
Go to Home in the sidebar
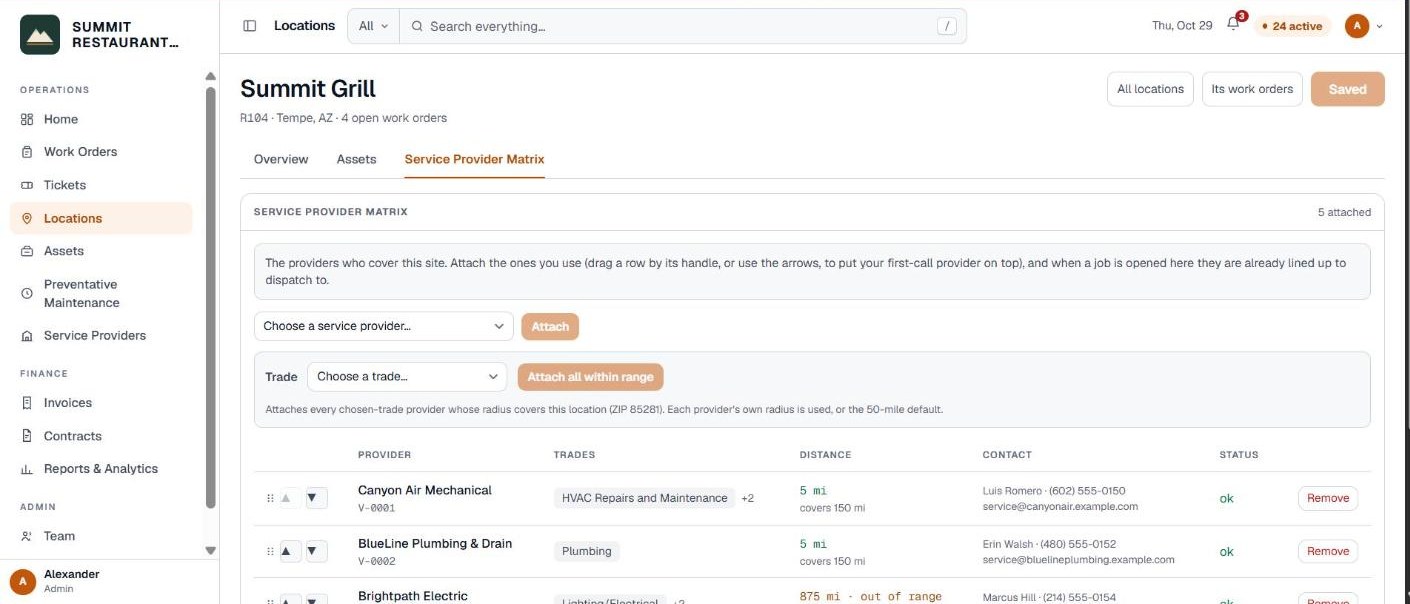point(100,119)
